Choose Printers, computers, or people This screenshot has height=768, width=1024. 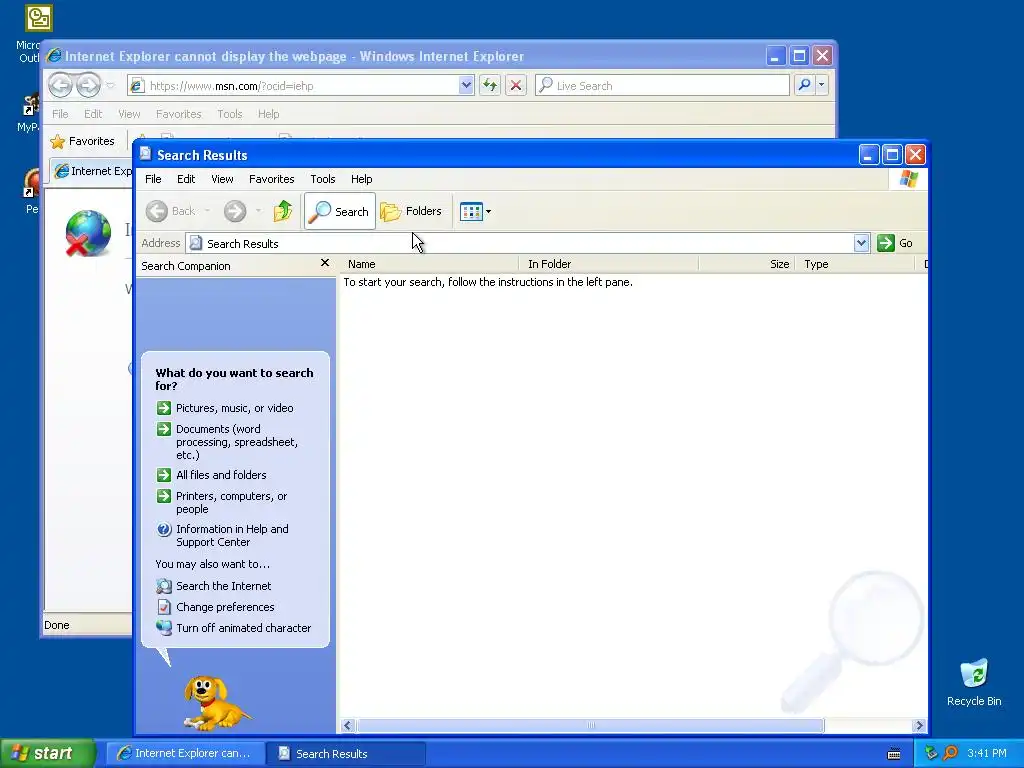pos(222,502)
